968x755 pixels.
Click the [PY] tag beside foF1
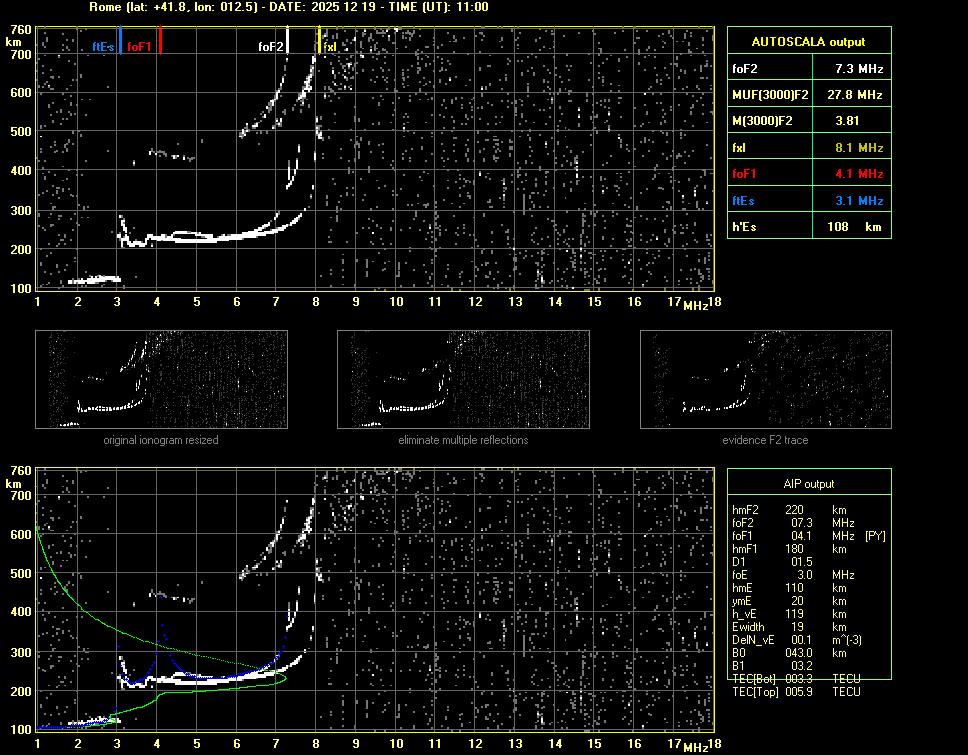(875, 536)
